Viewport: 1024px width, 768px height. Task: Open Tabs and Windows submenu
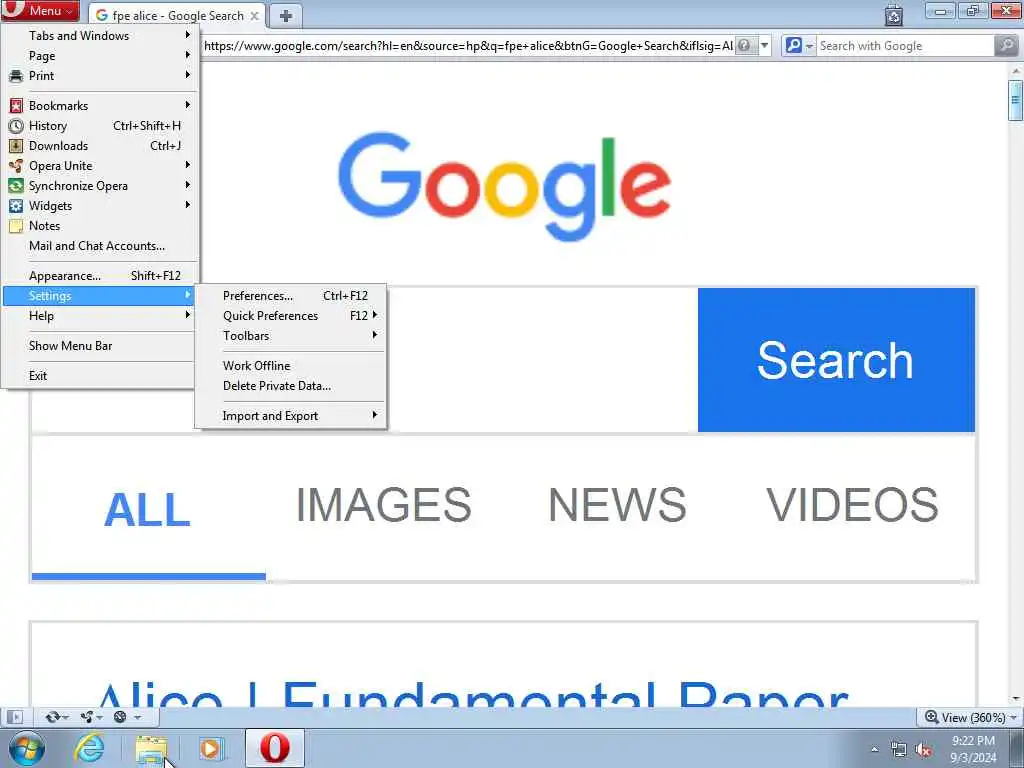tap(100, 36)
